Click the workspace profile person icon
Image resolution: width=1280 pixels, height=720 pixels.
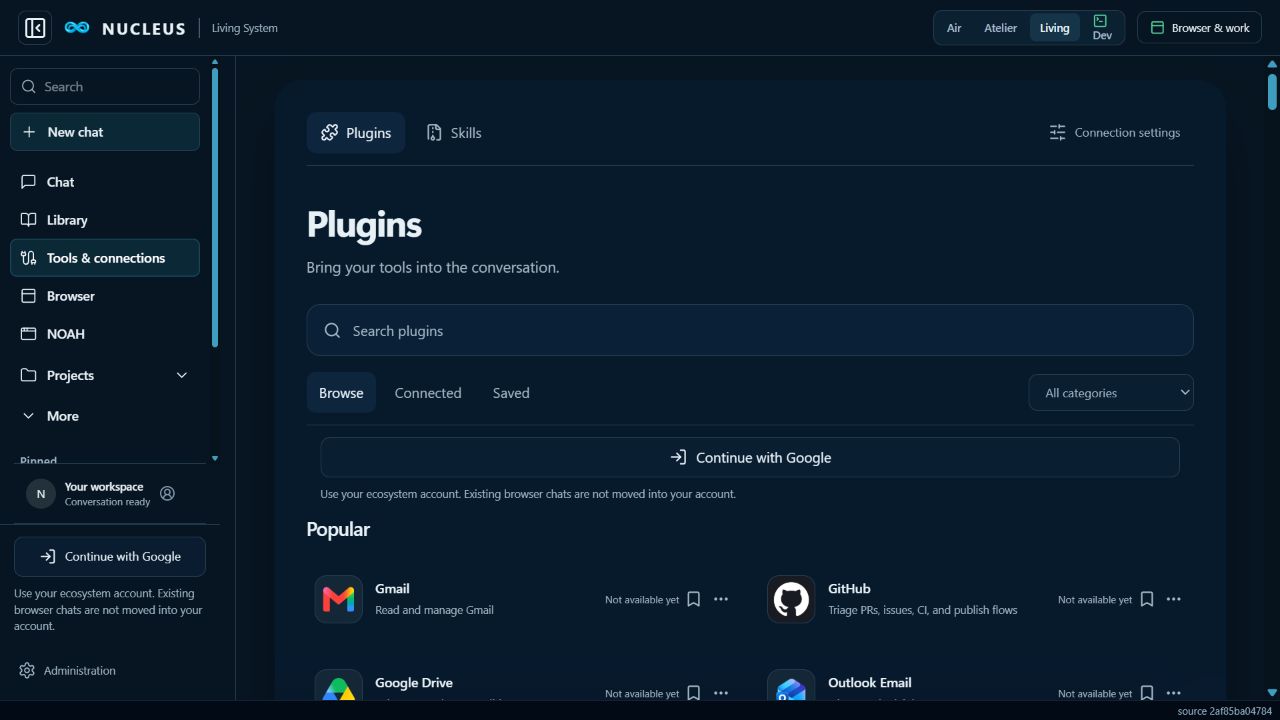pos(168,493)
